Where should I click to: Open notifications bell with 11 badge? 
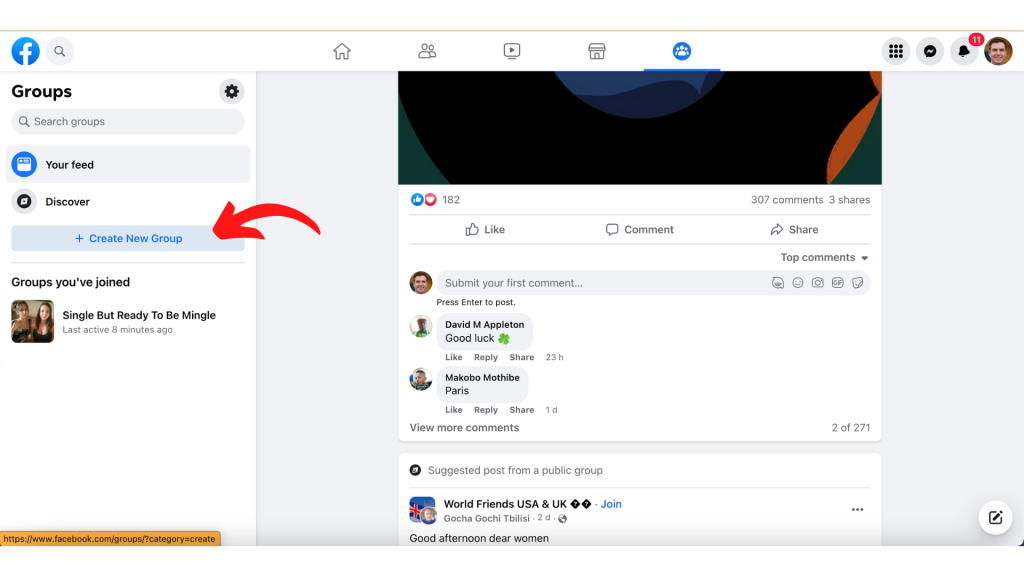[964, 51]
